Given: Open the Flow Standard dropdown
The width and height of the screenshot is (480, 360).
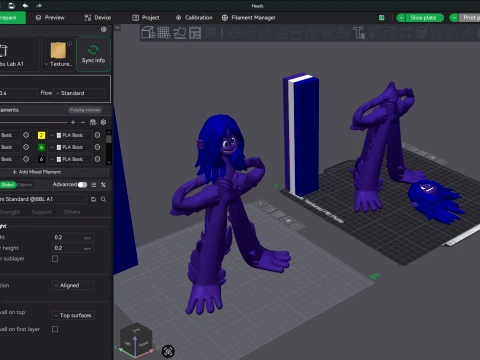Looking at the screenshot, I should coord(79,93).
